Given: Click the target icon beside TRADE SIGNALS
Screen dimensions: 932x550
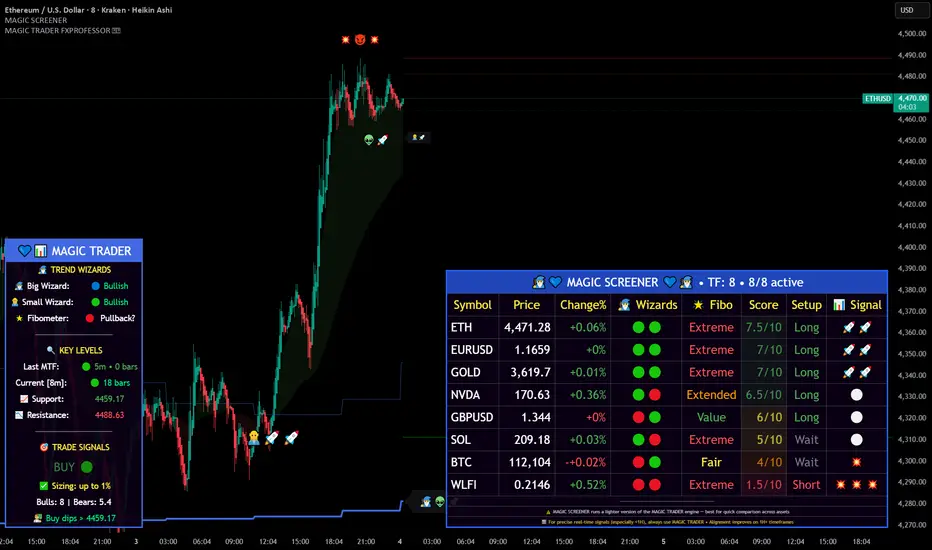Looking at the screenshot, I should 43,447.
